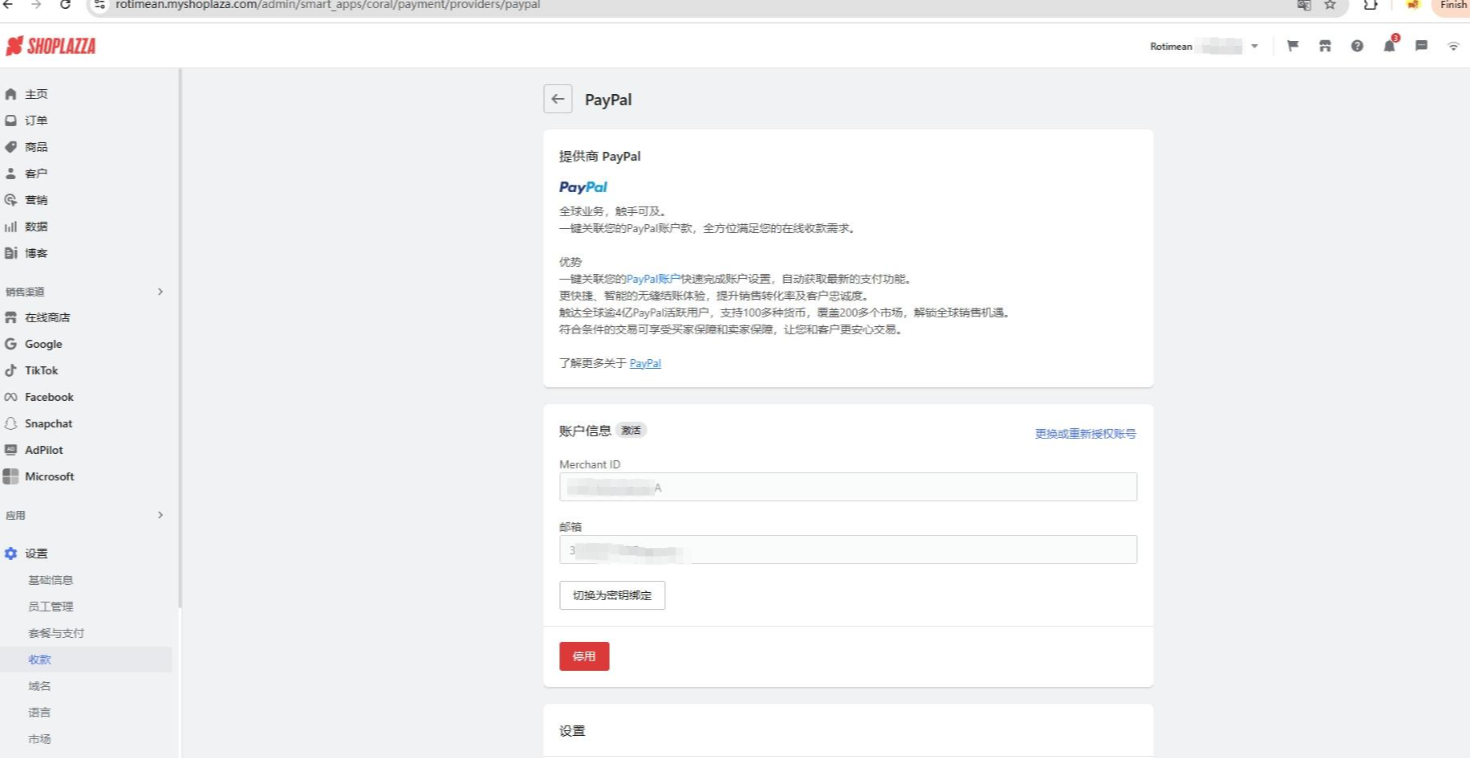This screenshot has width=1470, height=758.
Task: Click the help question mark icon
Action: click(1357, 46)
